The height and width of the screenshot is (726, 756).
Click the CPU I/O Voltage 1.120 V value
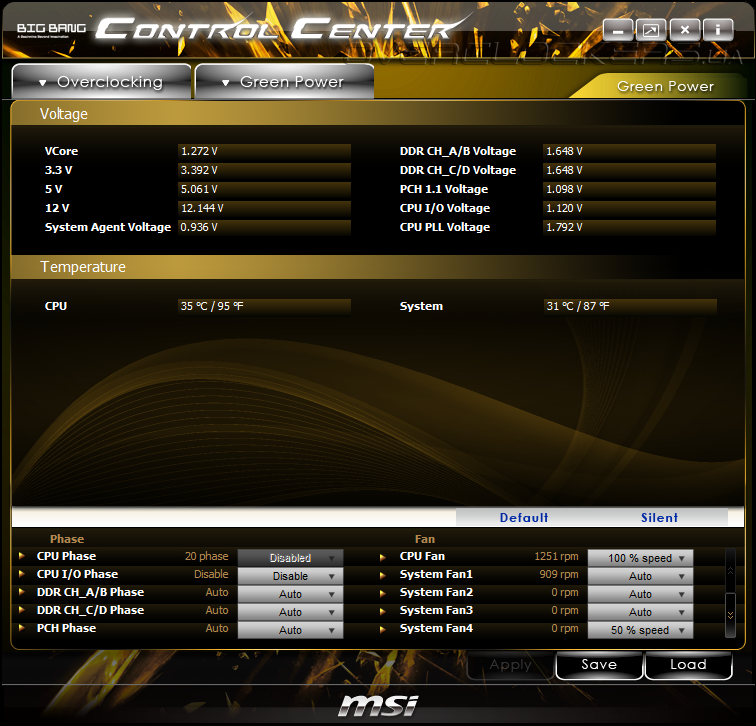click(x=629, y=208)
